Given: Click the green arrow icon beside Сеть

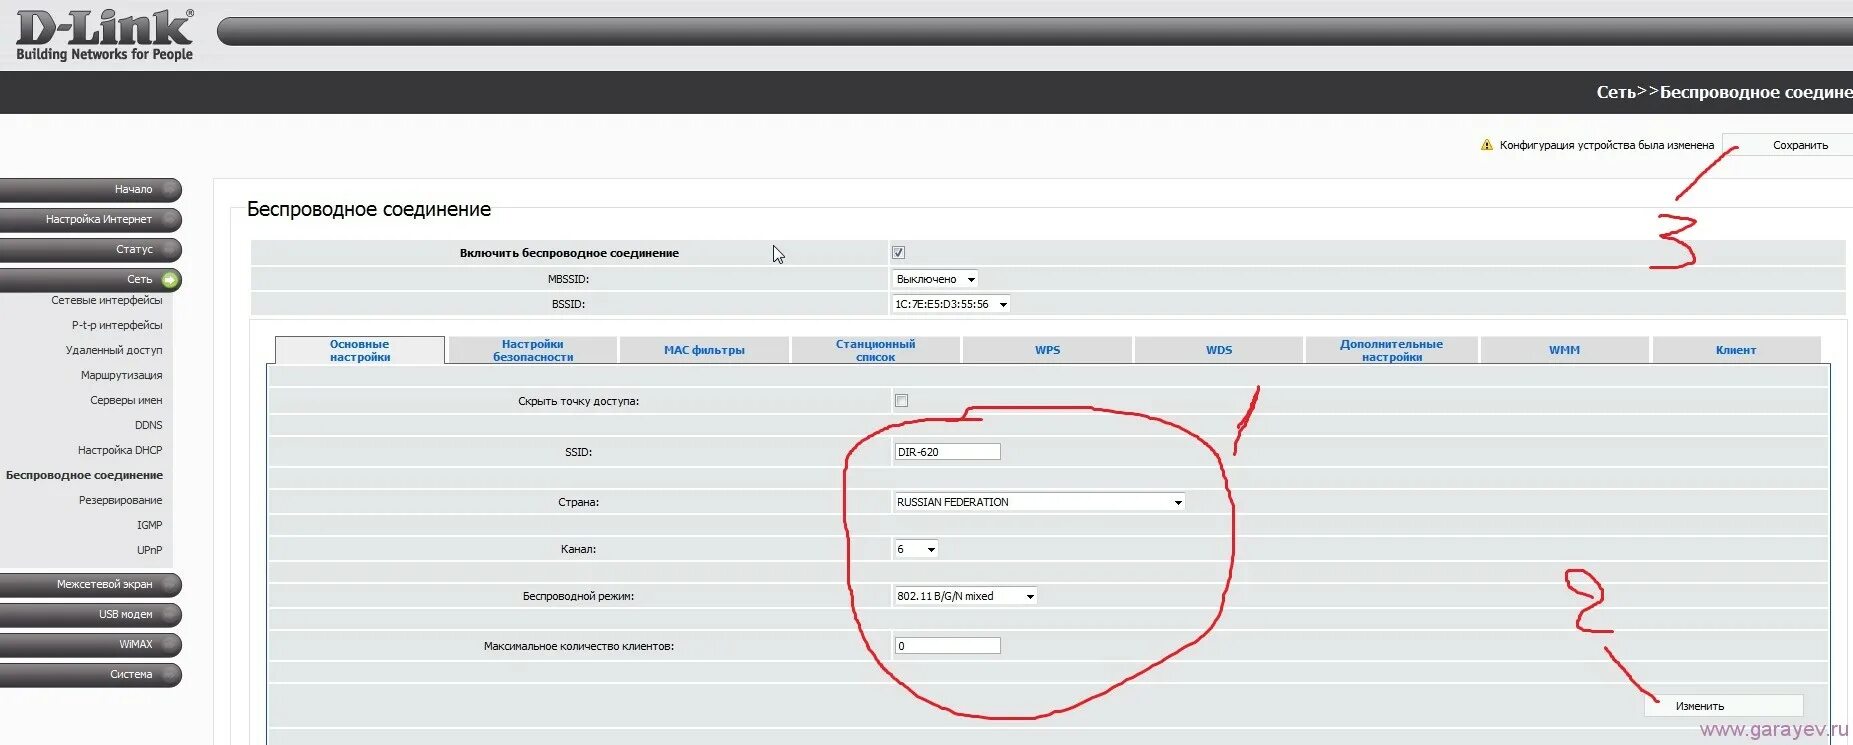Looking at the screenshot, I should click(x=170, y=279).
